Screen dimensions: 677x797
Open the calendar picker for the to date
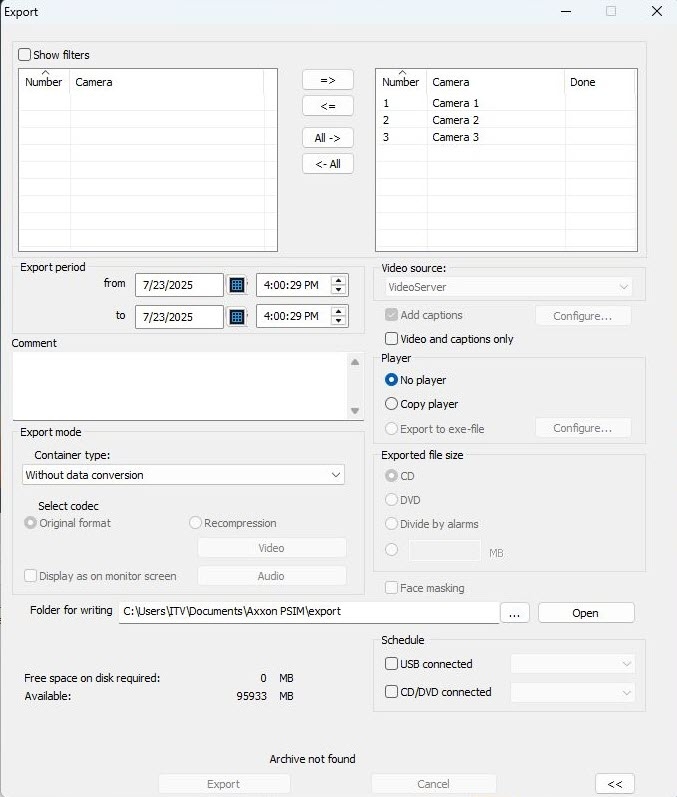pyautogui.click(x=236, y=317)
